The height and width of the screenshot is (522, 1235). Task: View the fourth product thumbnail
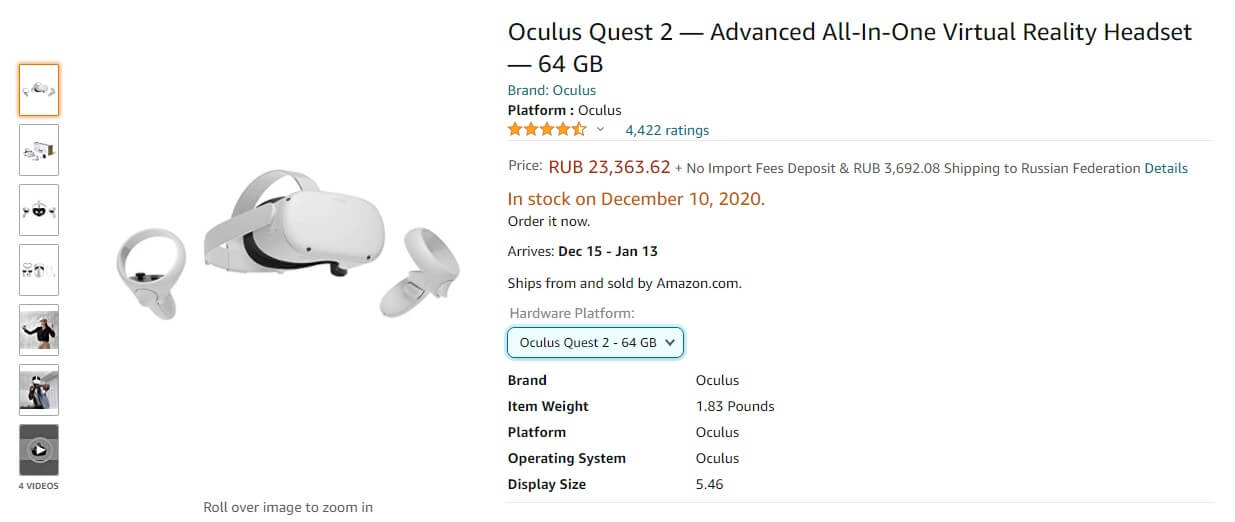point(39,270)
